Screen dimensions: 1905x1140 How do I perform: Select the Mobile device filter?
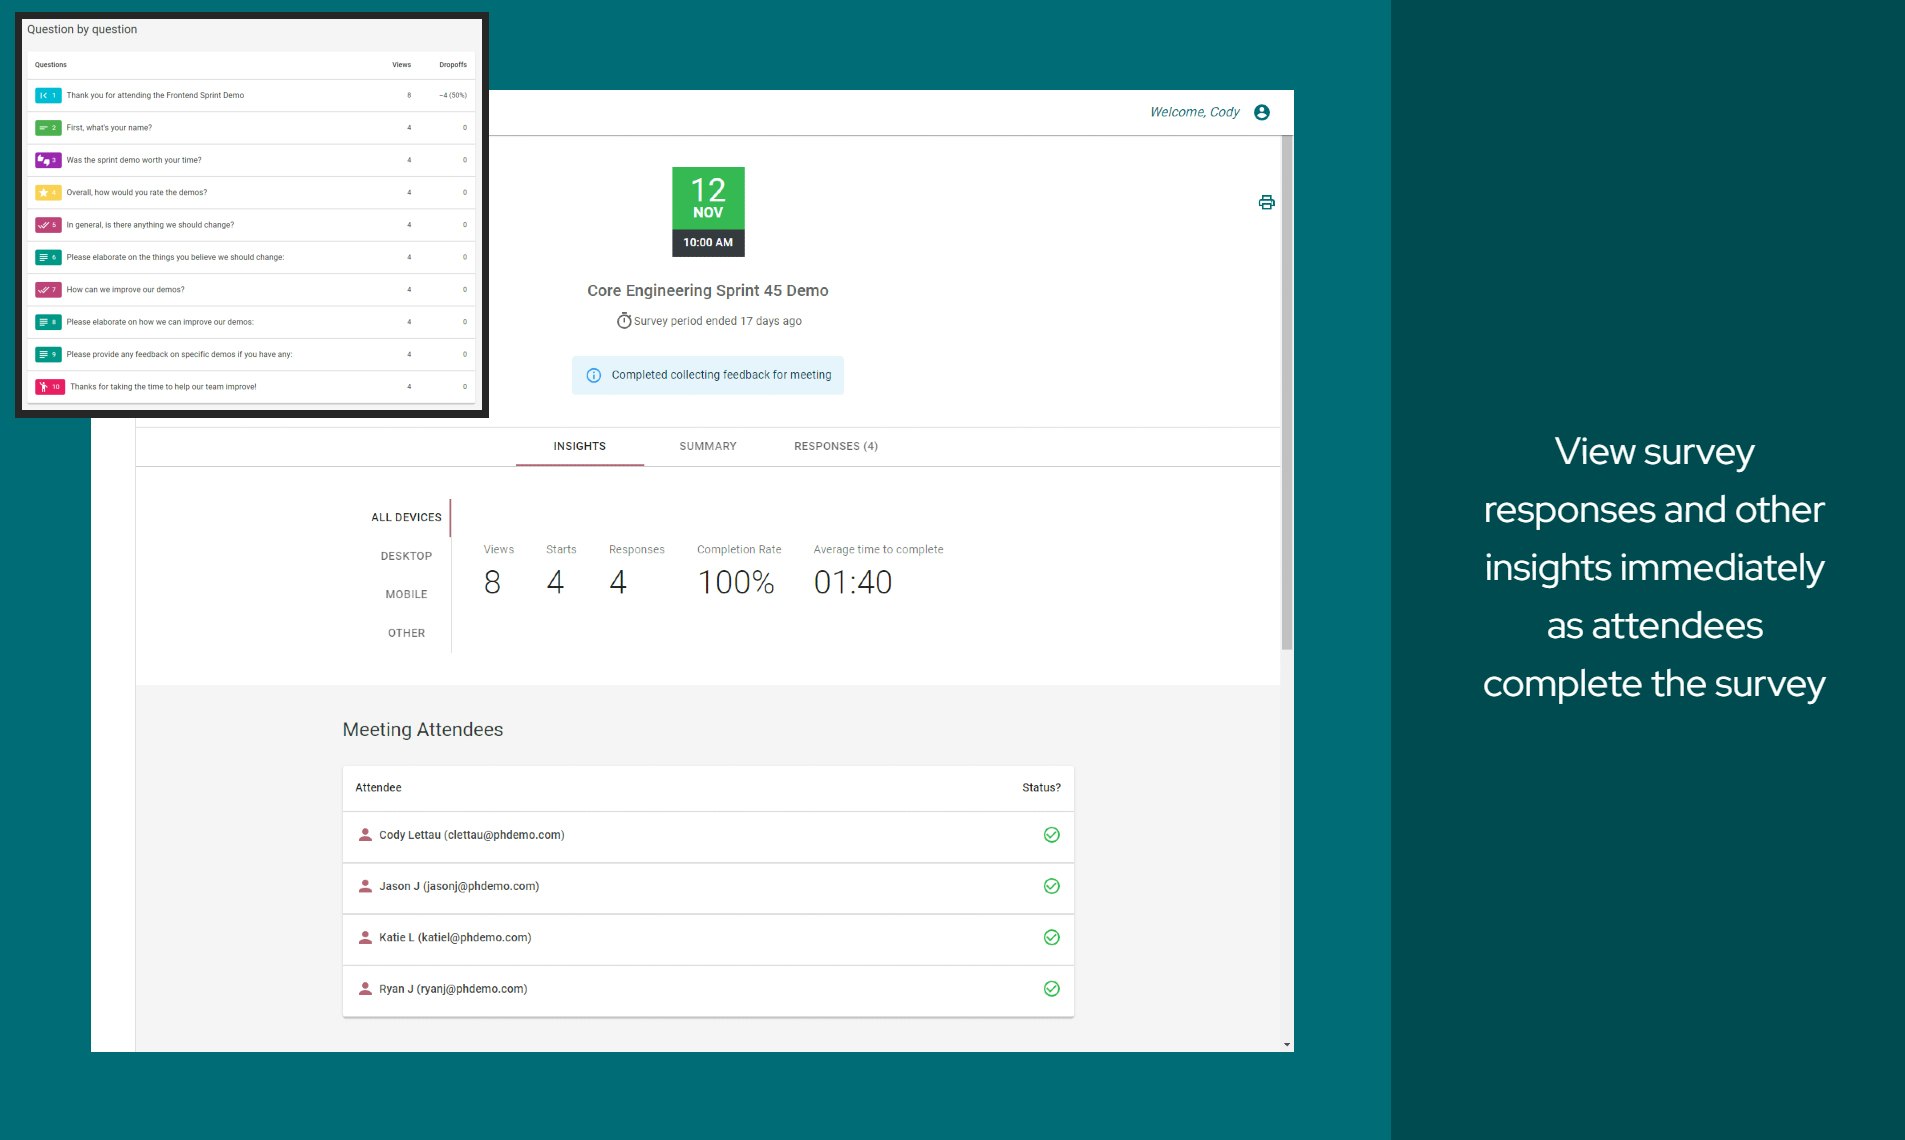click(x=406, y=594)
